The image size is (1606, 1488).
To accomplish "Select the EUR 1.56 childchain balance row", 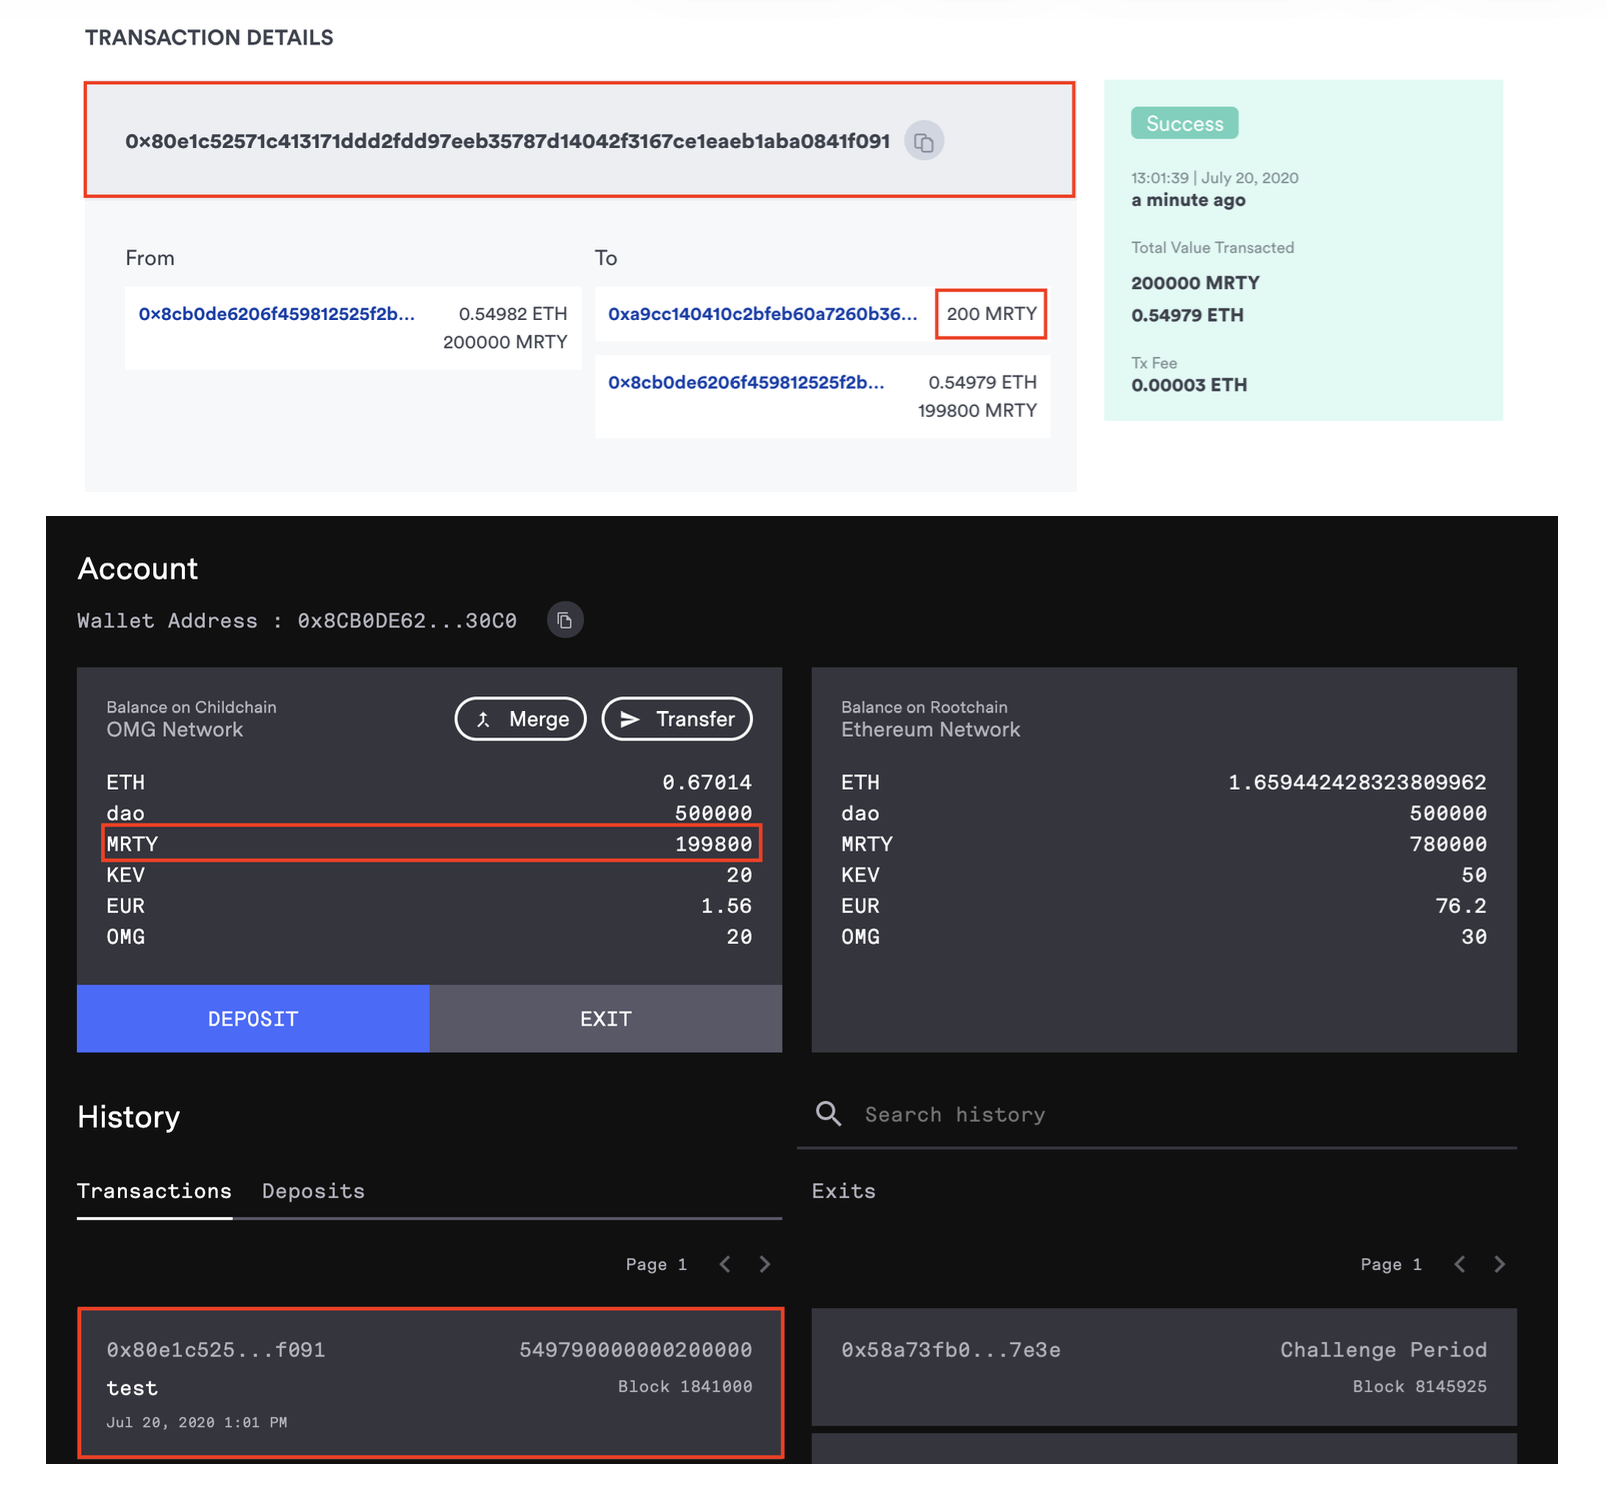I will (430, 906).
